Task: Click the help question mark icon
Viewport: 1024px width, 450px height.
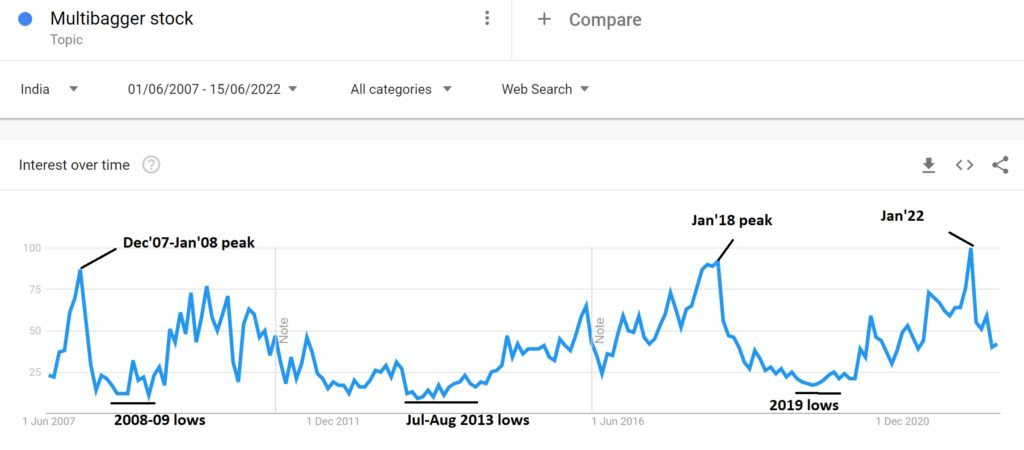Action: 151,165
